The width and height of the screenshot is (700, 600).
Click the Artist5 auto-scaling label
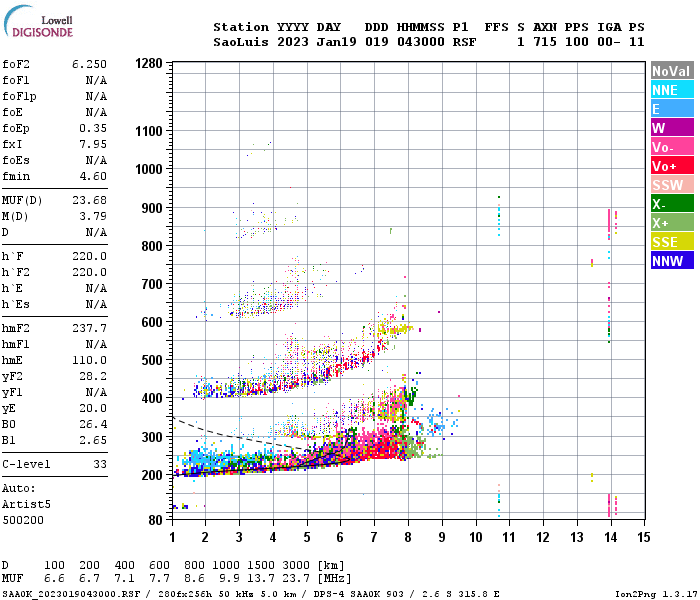pos(26,504)
